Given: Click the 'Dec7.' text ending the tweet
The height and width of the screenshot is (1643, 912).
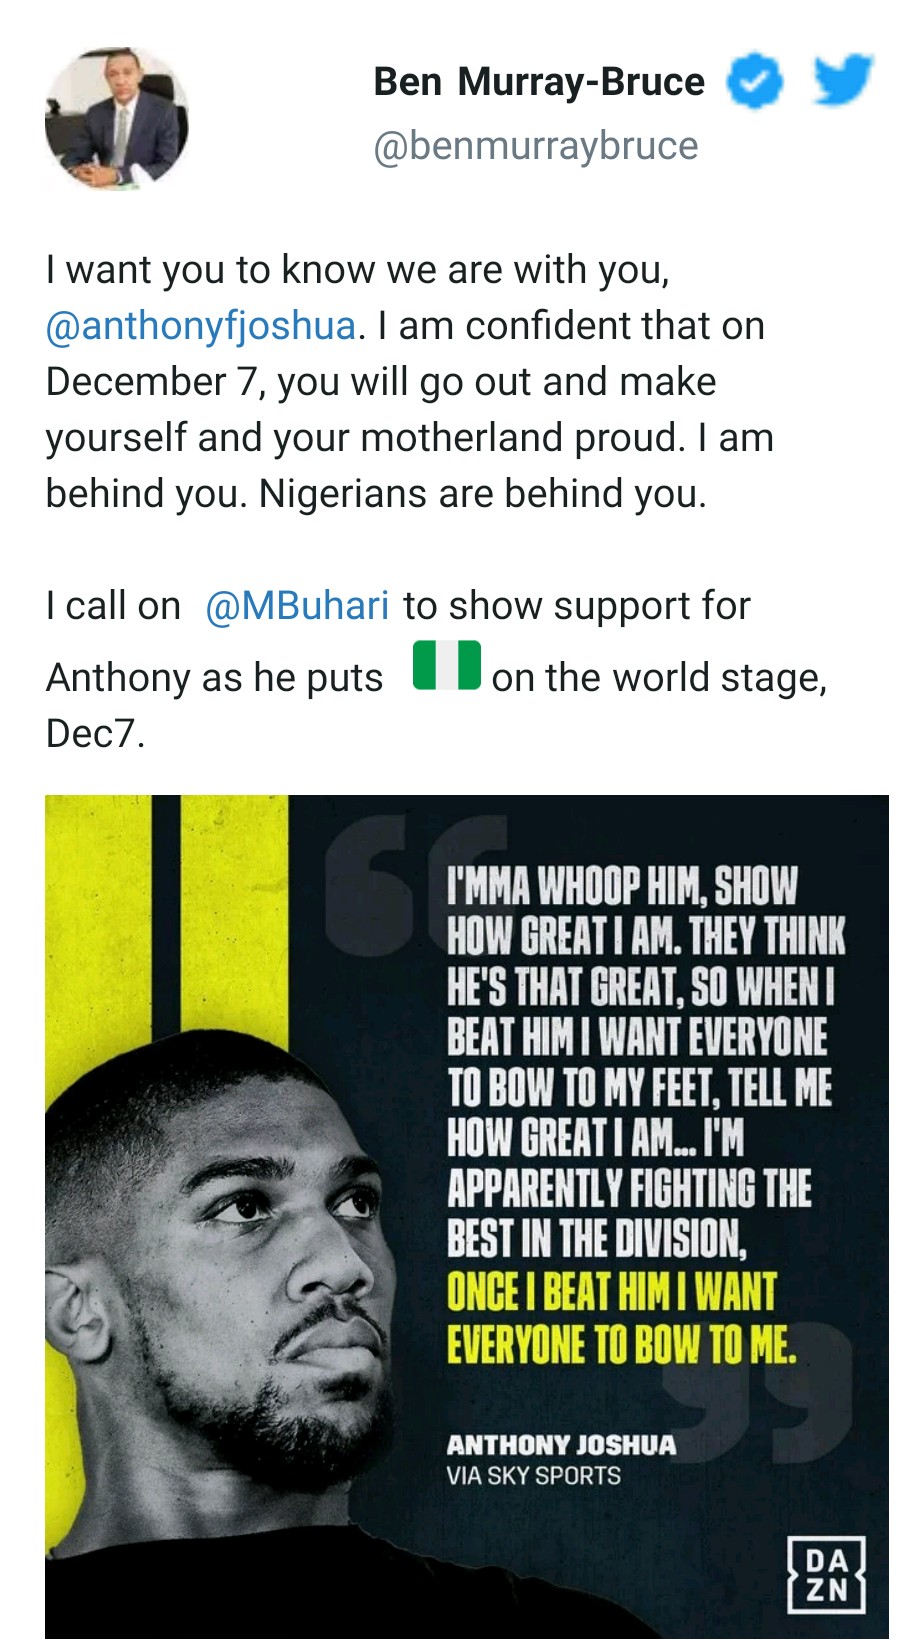Looking at the screenshot, I should click(x=95, y=734).
